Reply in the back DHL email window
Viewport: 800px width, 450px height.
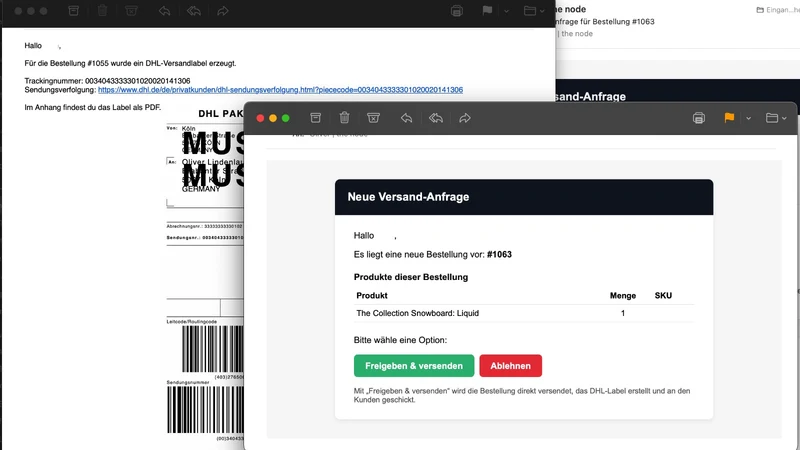[164, 11]
